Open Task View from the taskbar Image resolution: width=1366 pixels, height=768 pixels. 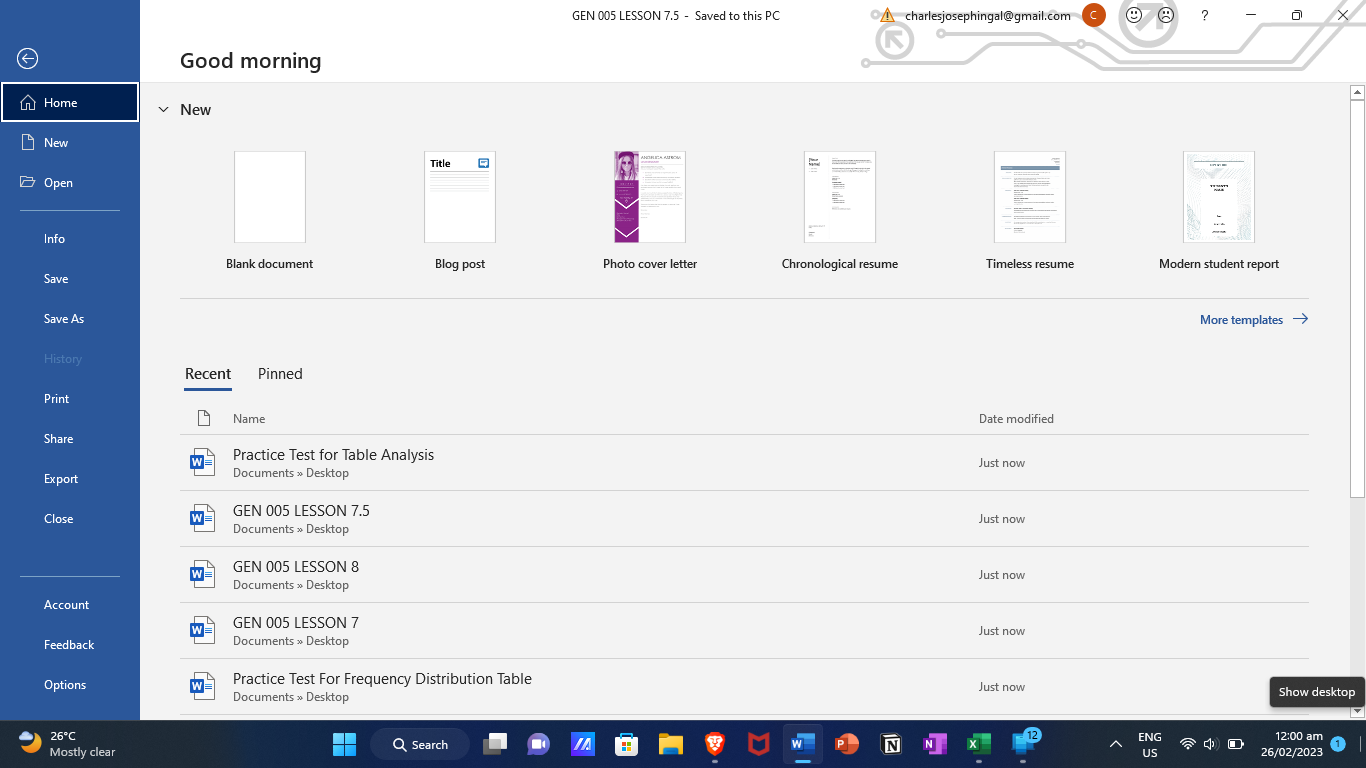[495, 744]
